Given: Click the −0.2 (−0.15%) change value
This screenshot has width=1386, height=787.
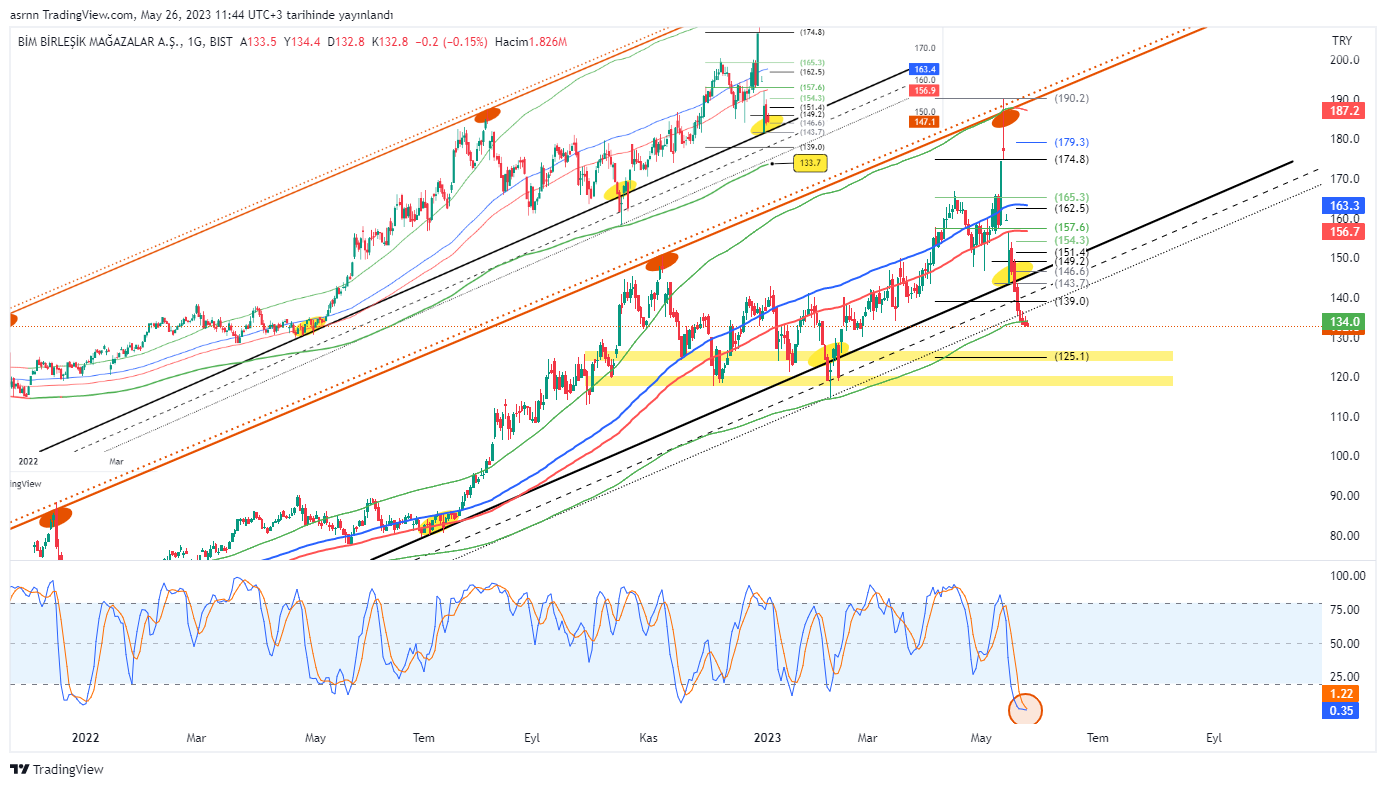Looking at the screenshot, I should pyautogui.click(x=453, y=42).
